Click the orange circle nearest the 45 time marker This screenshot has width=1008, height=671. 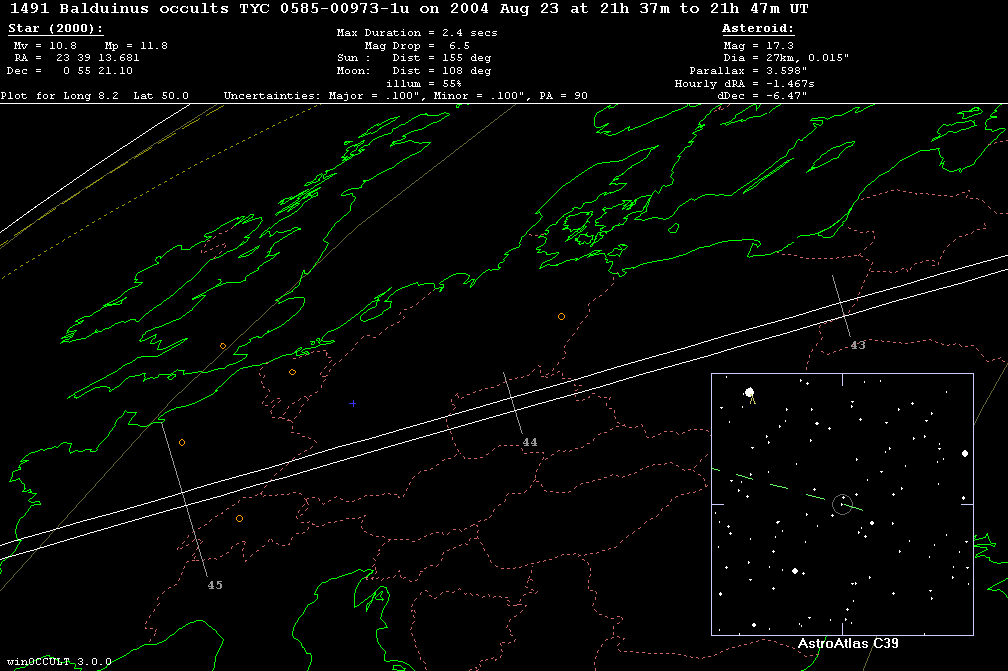[239, 518]
